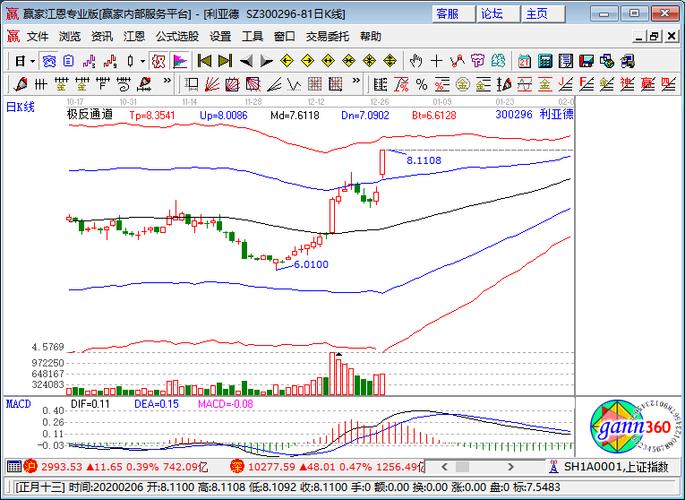The height and width of the screenshot is (500, 685).
Task: Expand second drawing toolbar overflow chevron
Action: point(356,81)
